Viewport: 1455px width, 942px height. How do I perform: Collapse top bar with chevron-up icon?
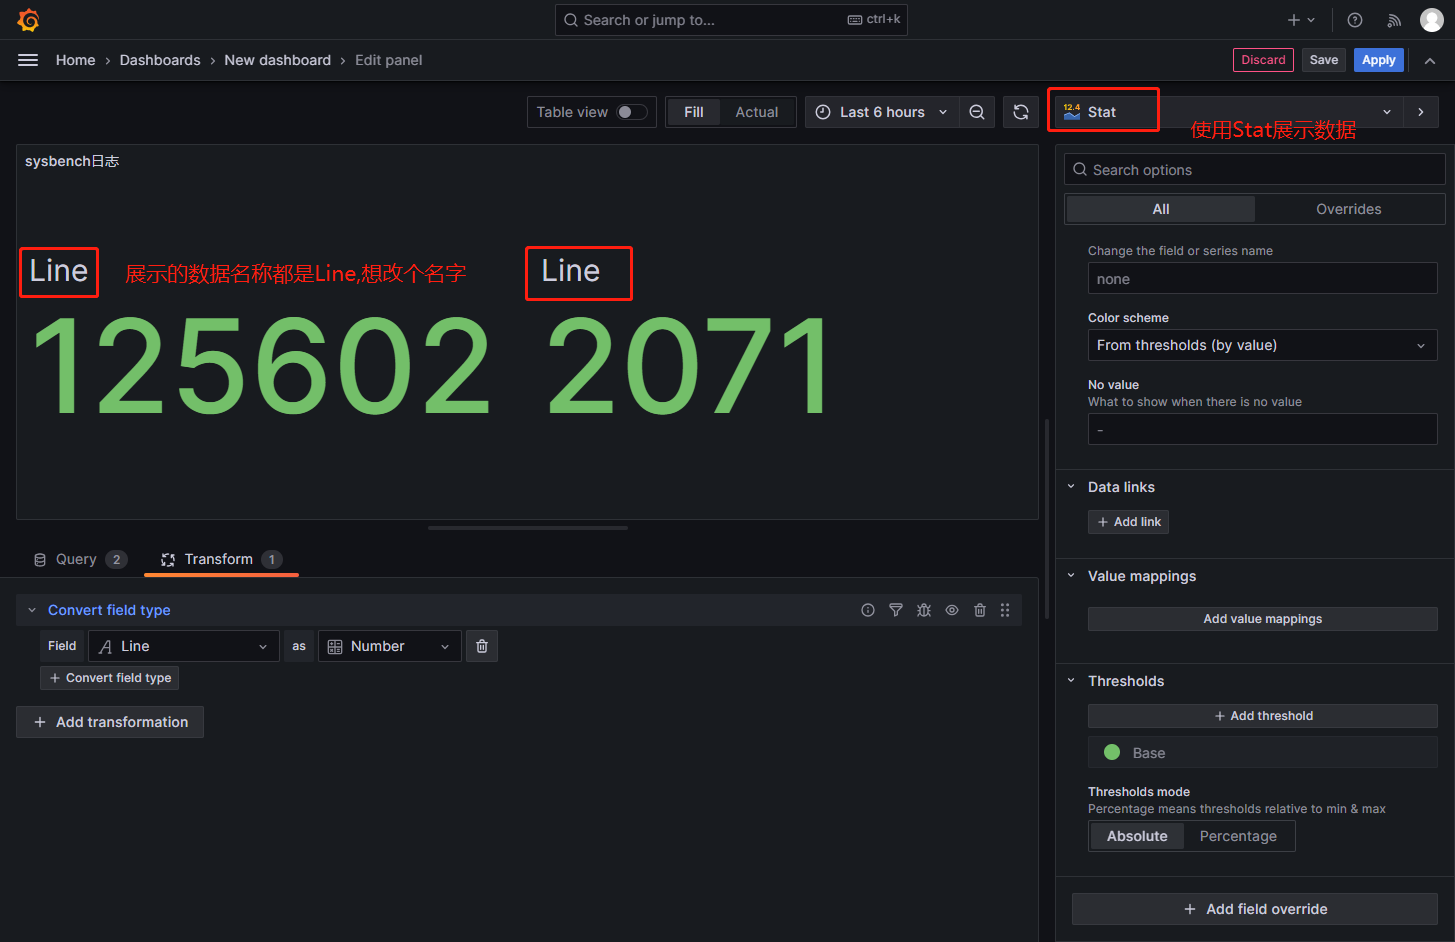(1430, 60)
